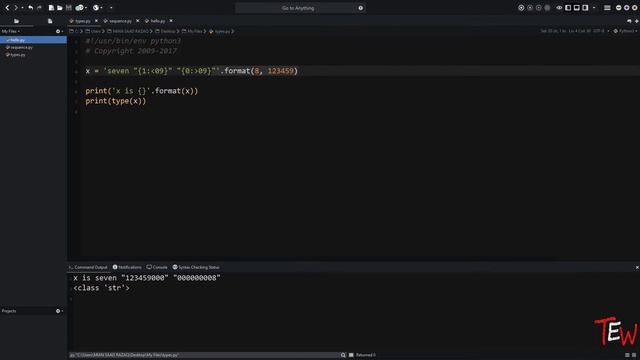This screenshot has height=360, width=640.
Task: Go back using the back arrow
Action: coord(7,8)
